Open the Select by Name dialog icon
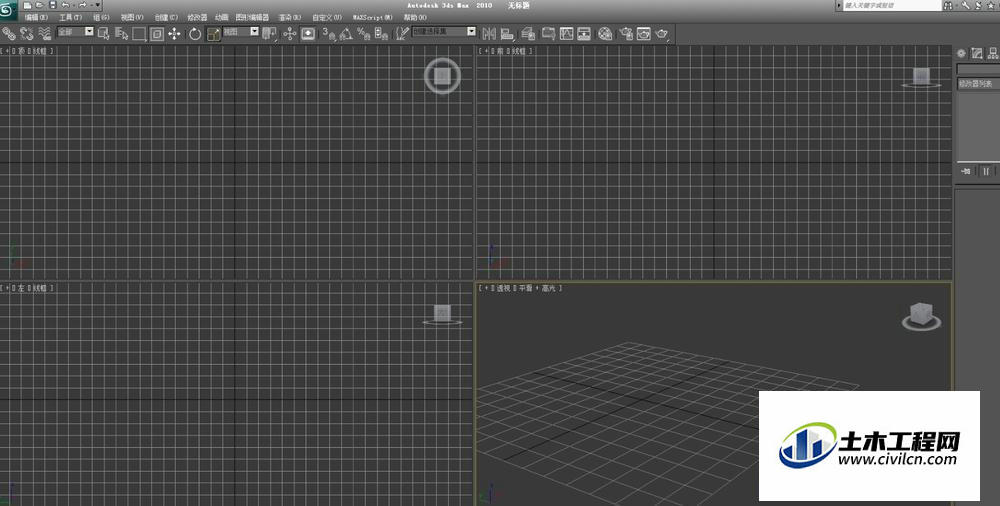The image size is (1000, 506). pyautogui.click(x=121, y=33)
